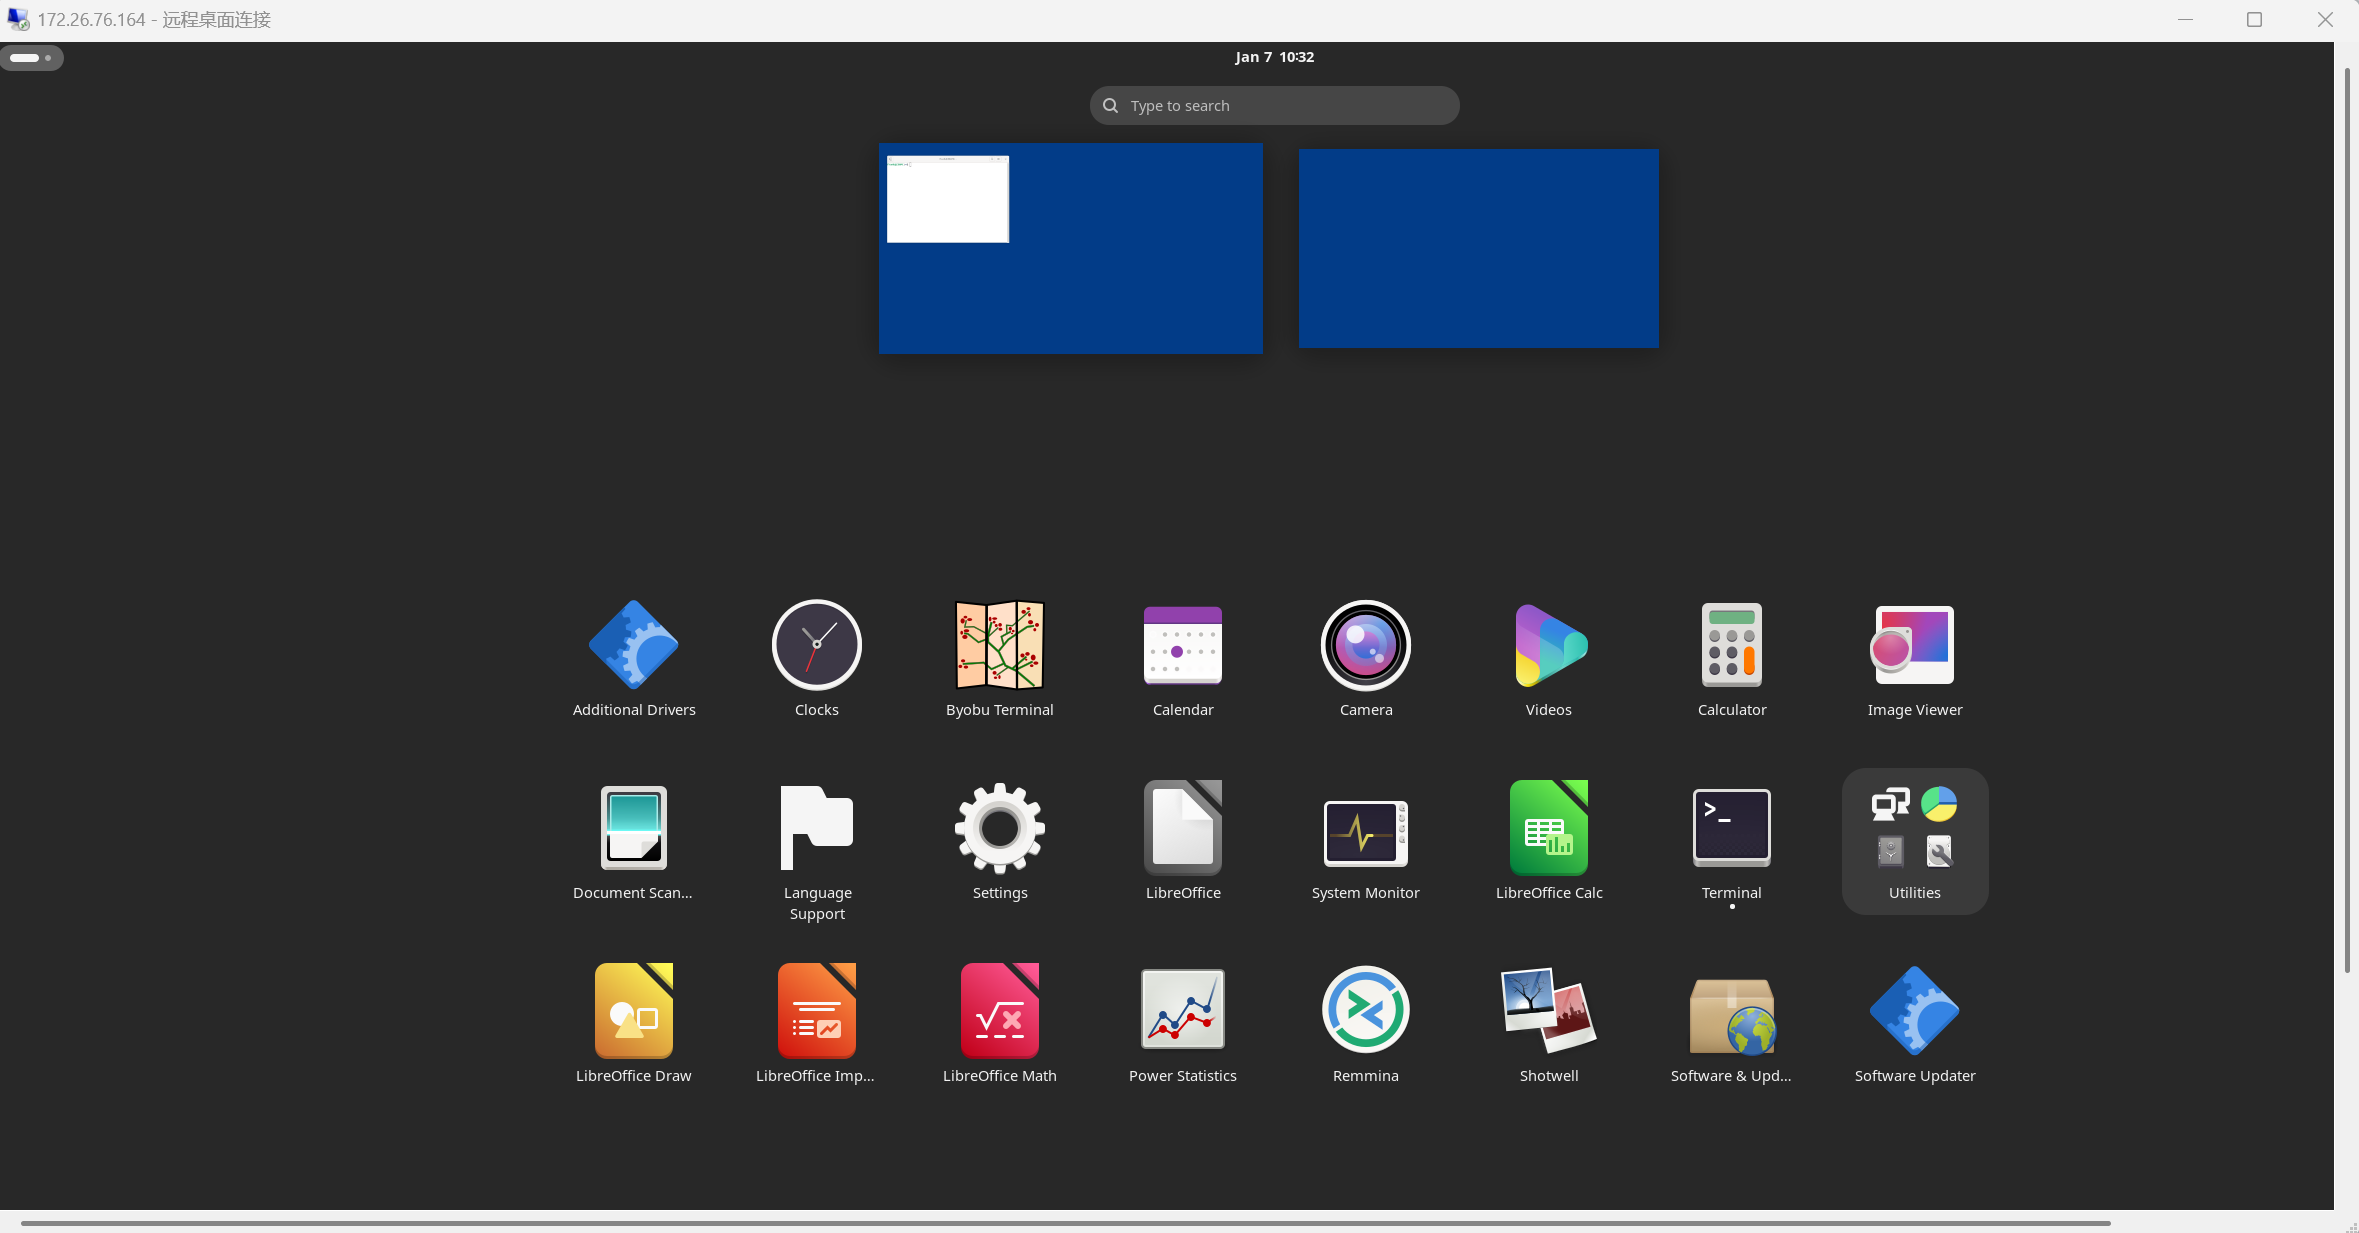Image resolution: width=2359 pixels, height=1233 pixels.
Task: Launch System Monitor
Action: (x=1365, y=831)
